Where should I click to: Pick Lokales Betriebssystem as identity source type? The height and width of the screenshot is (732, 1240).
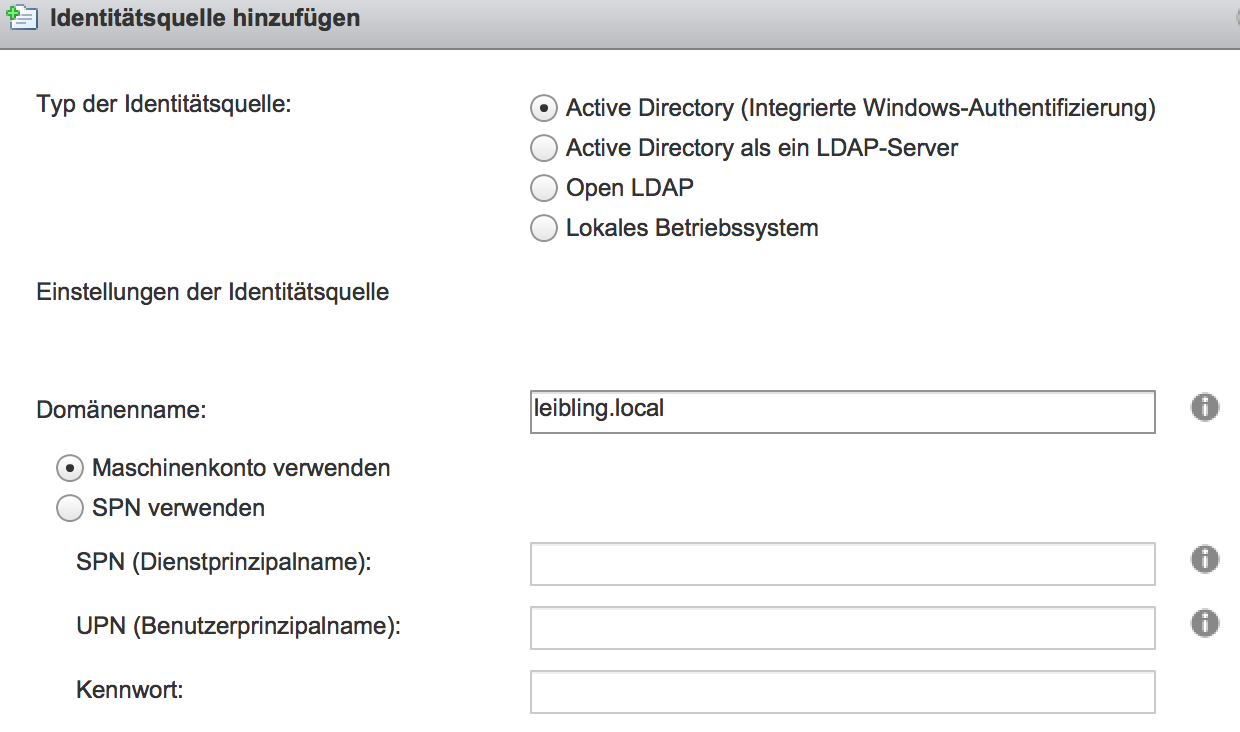click(x=543, y=228)
